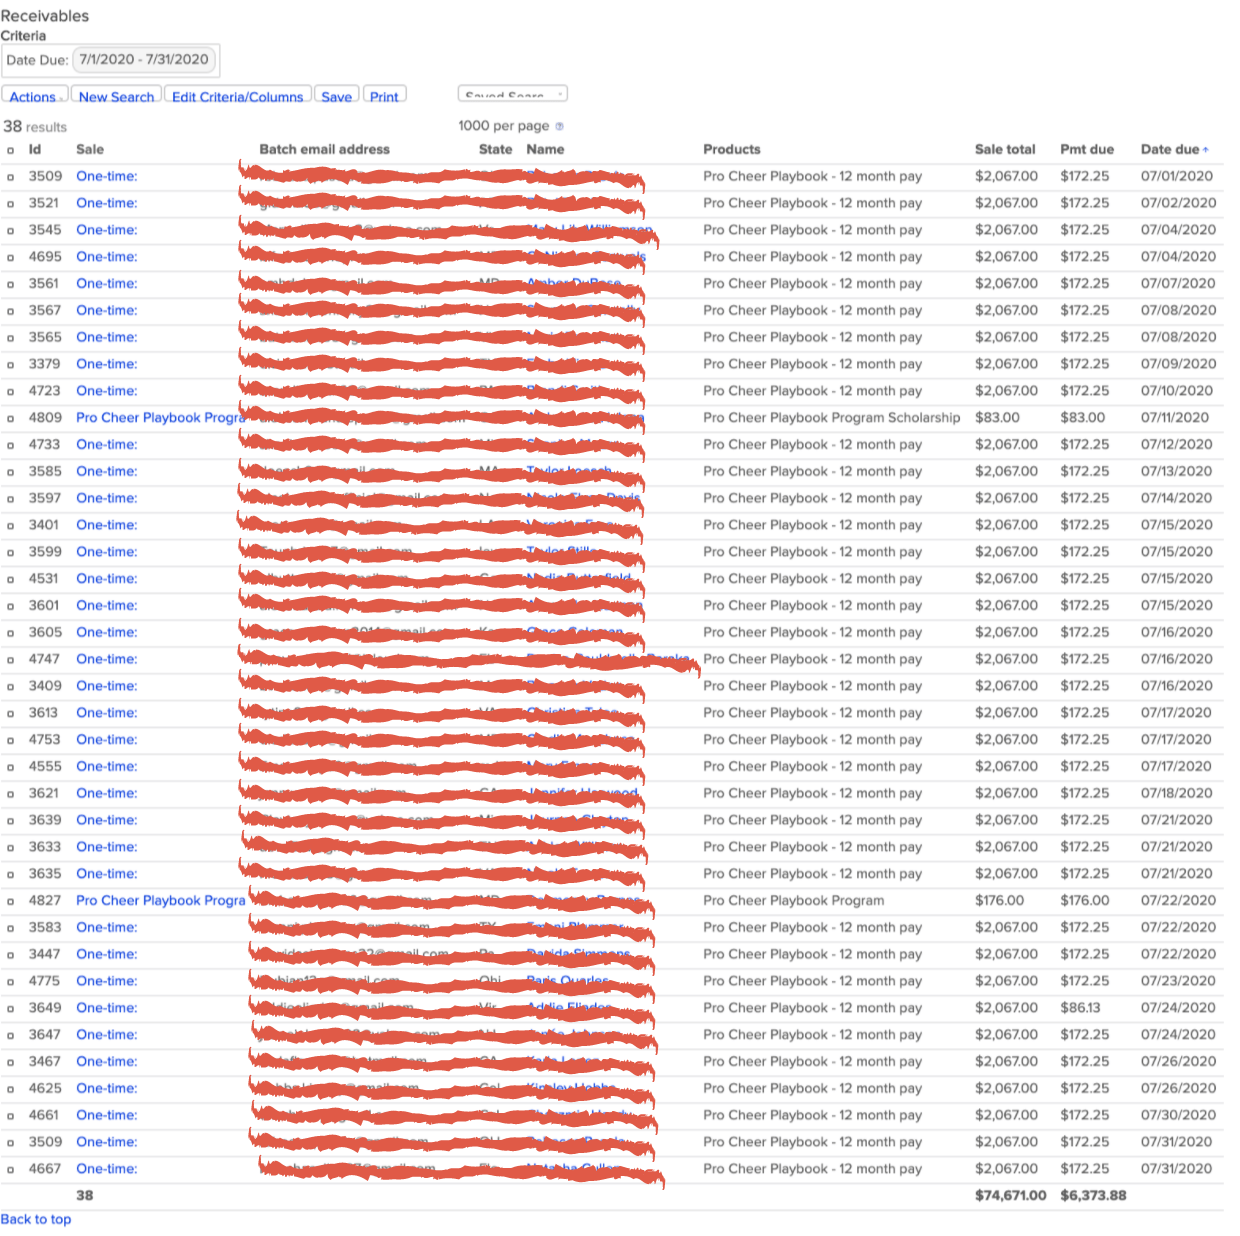Click the date due 07/01/2020
The height and width of the screenshot is (1236, 1240).
1177,177
